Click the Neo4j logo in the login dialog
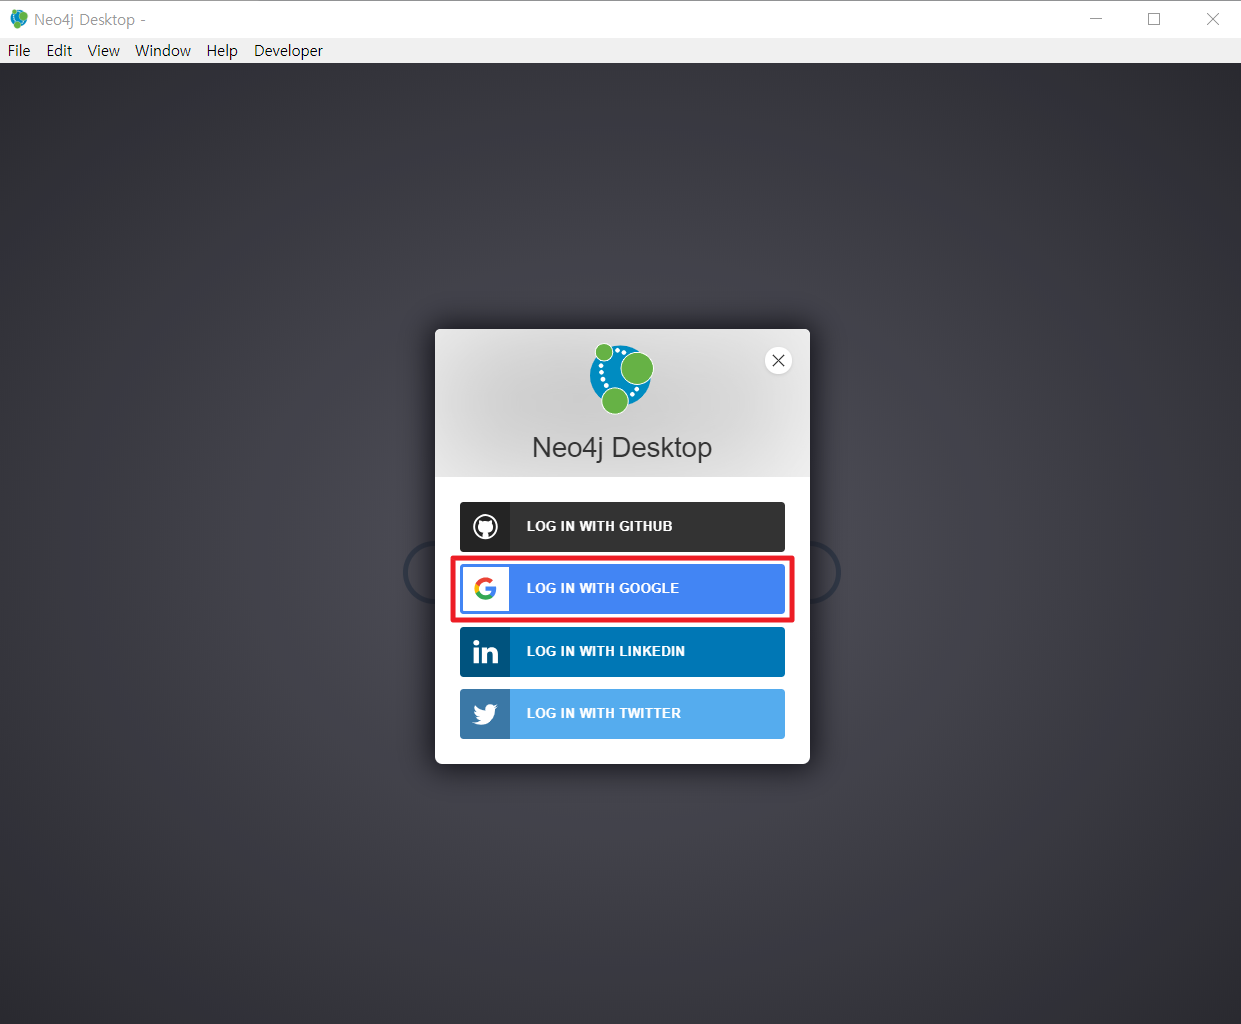Image resolution: width=1241 pixels, height=1024 pixels. (621, 378)
